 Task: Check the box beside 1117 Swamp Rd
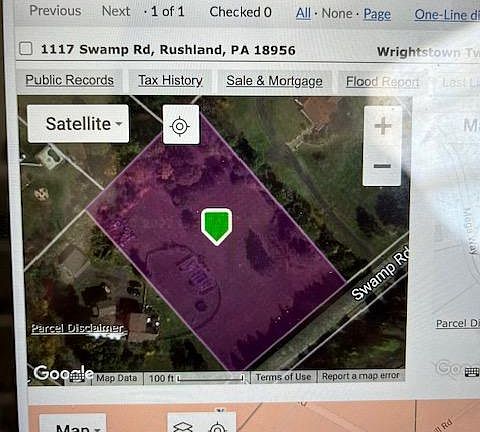[x=26, y=48]
